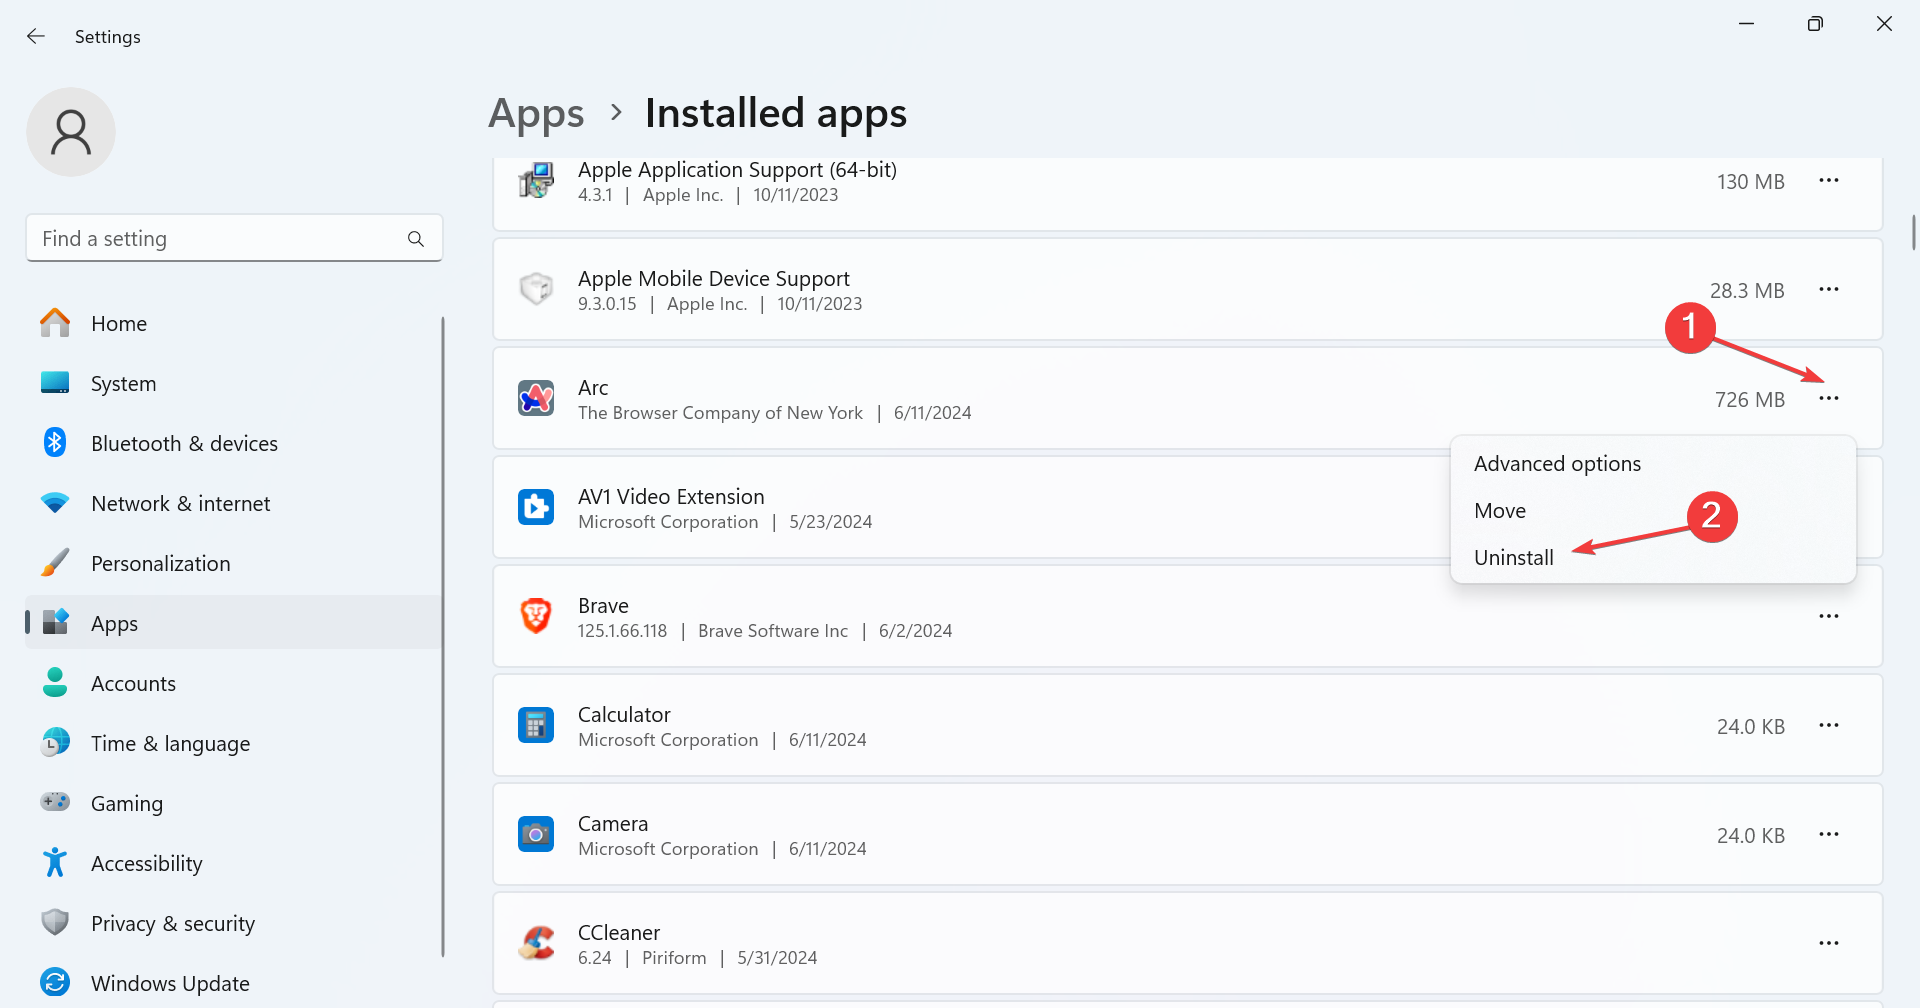The height and width of the screenshot is (1008, 1920).
Task: Open more options for Calculator
Action: click(1829, 725)
